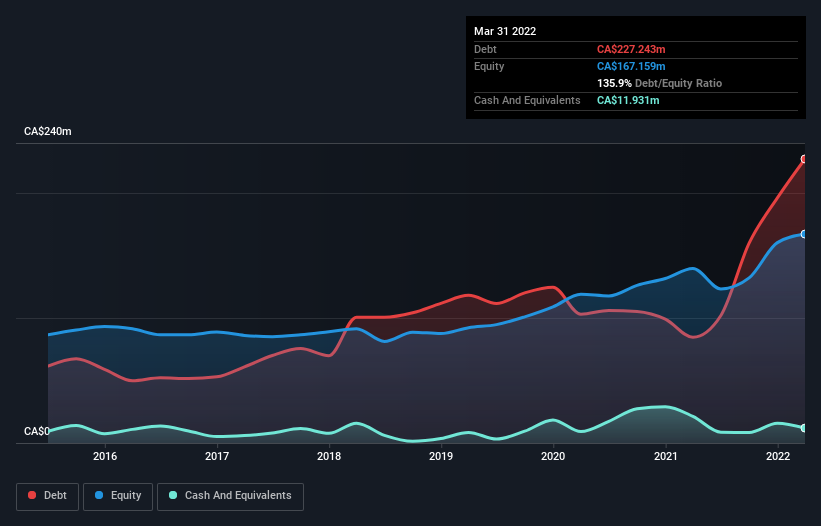The height and width of the screenshot is (526, 821).
Task: Click the 2018 x-axis label
Action: (329, 456)
